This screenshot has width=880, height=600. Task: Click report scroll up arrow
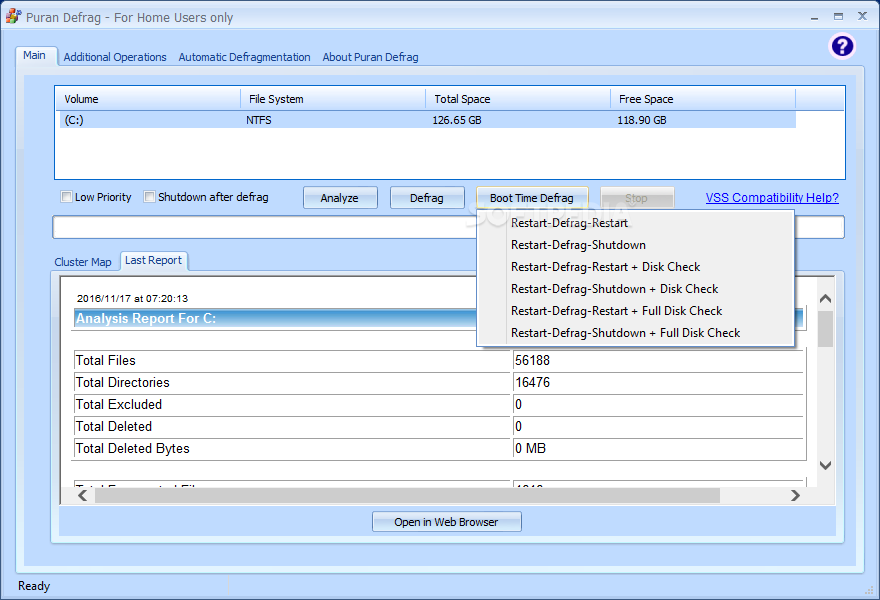click(x=825, y=299)
